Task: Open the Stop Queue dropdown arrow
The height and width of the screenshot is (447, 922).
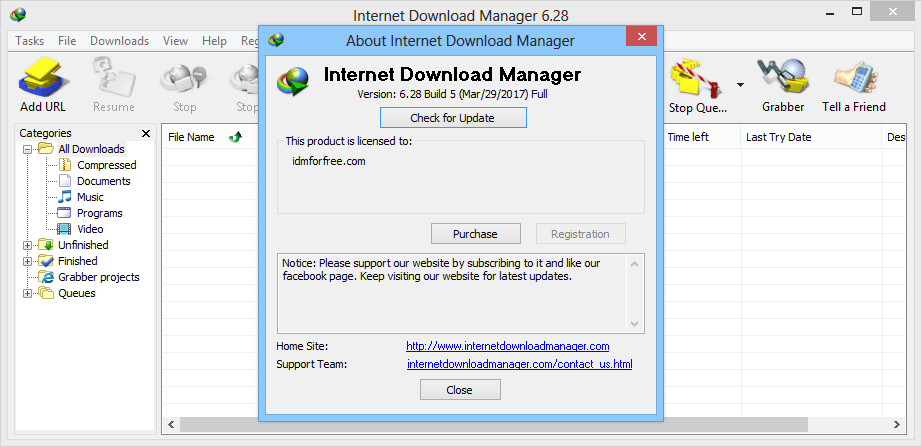Action: click(740, 85)
